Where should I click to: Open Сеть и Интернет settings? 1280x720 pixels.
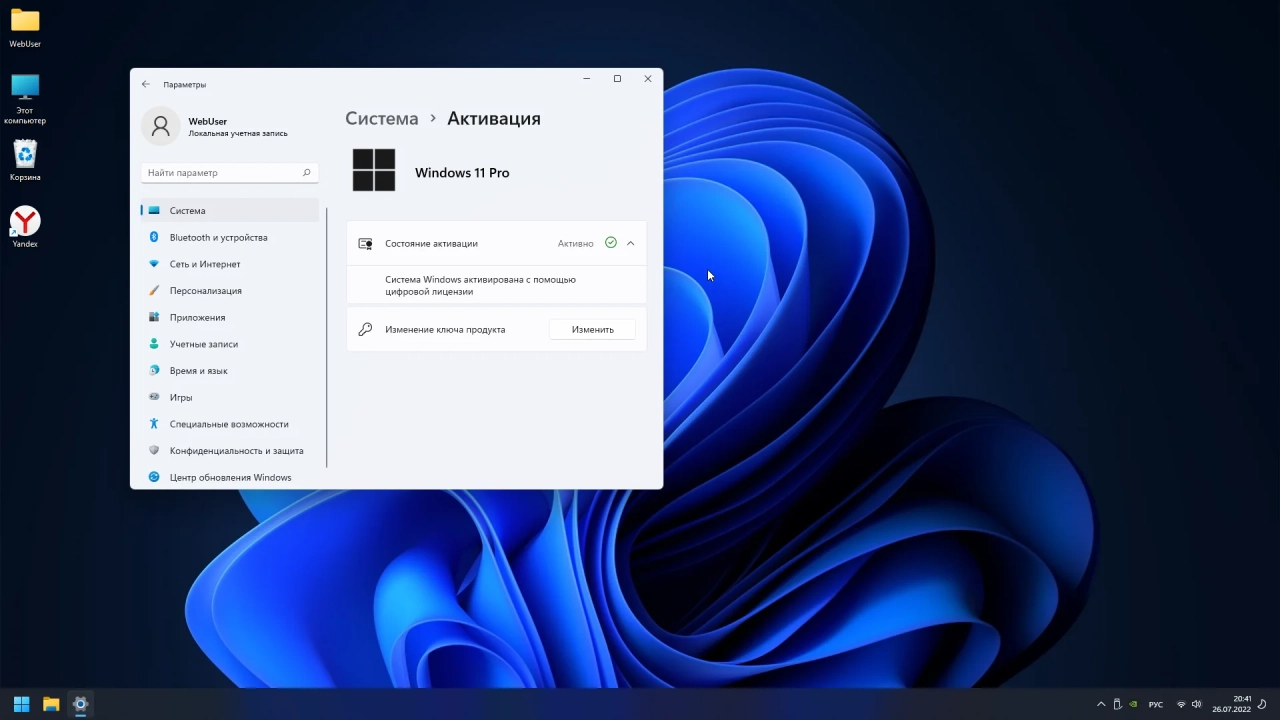[x=230, y=264]
